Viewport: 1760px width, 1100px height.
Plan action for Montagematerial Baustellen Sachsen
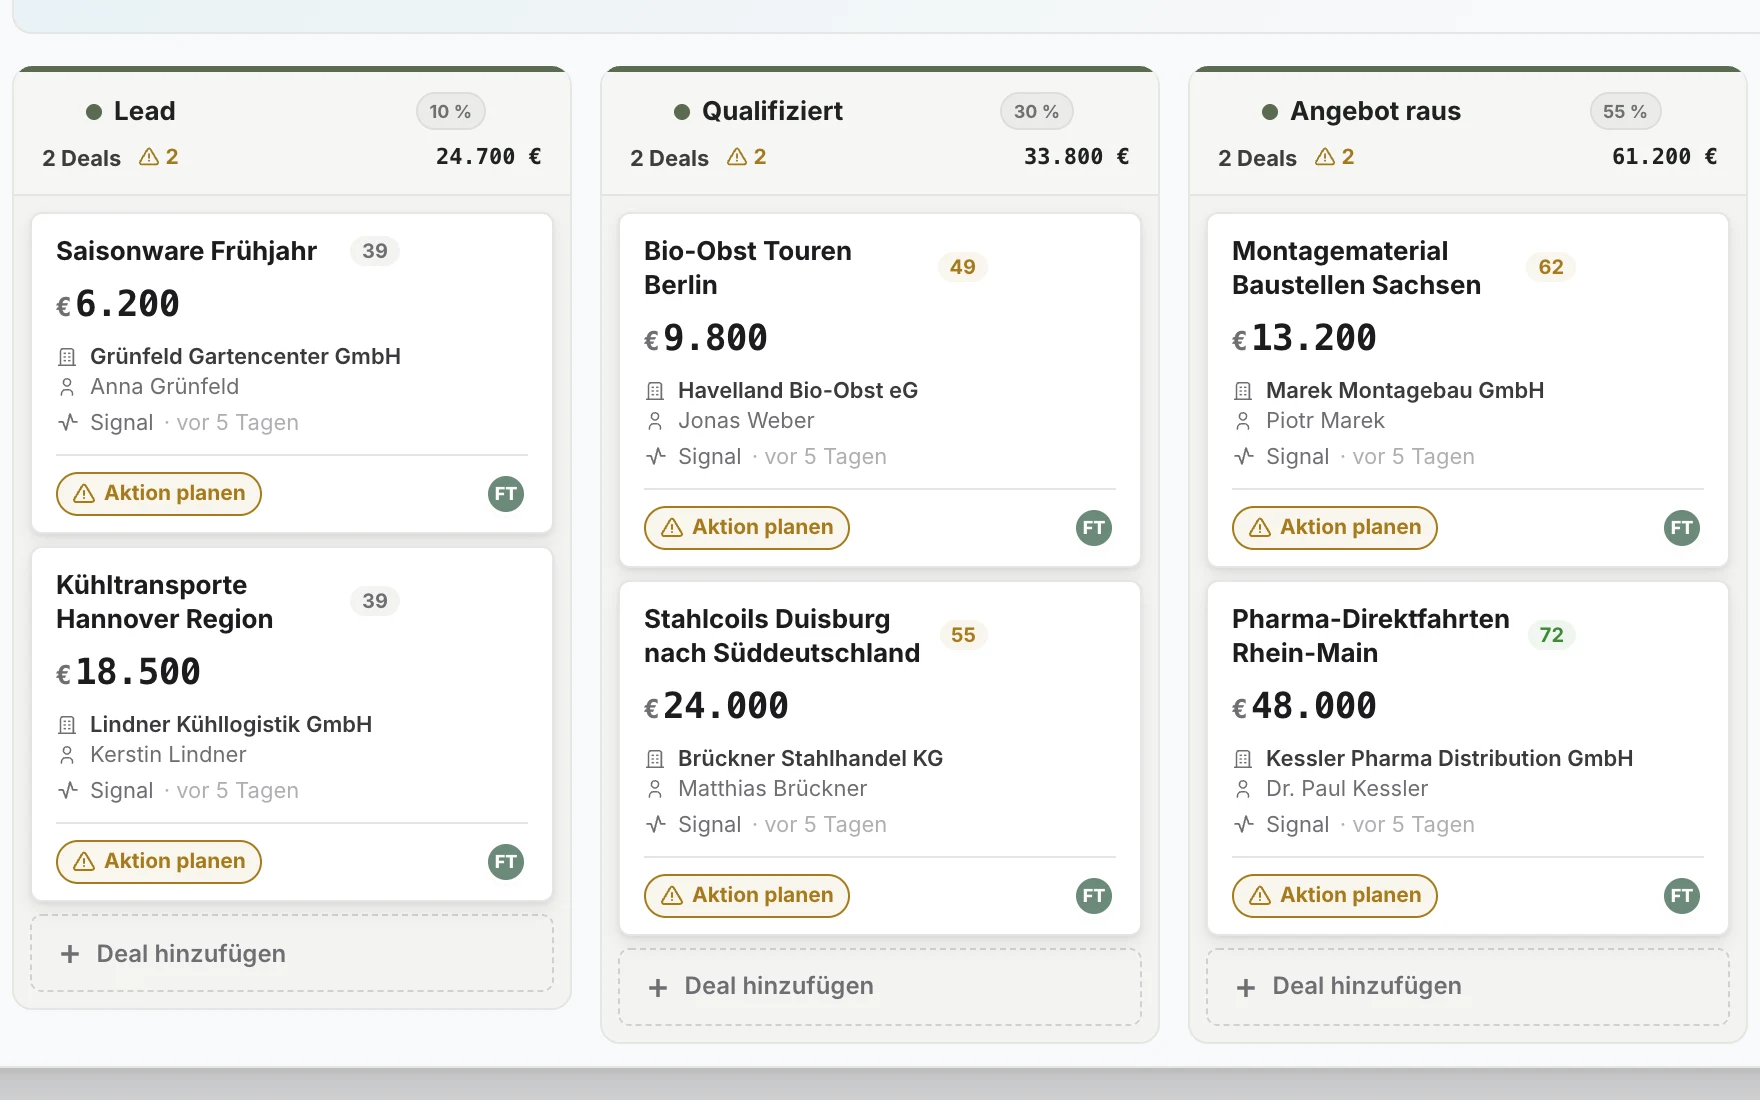coord(1335,528)
